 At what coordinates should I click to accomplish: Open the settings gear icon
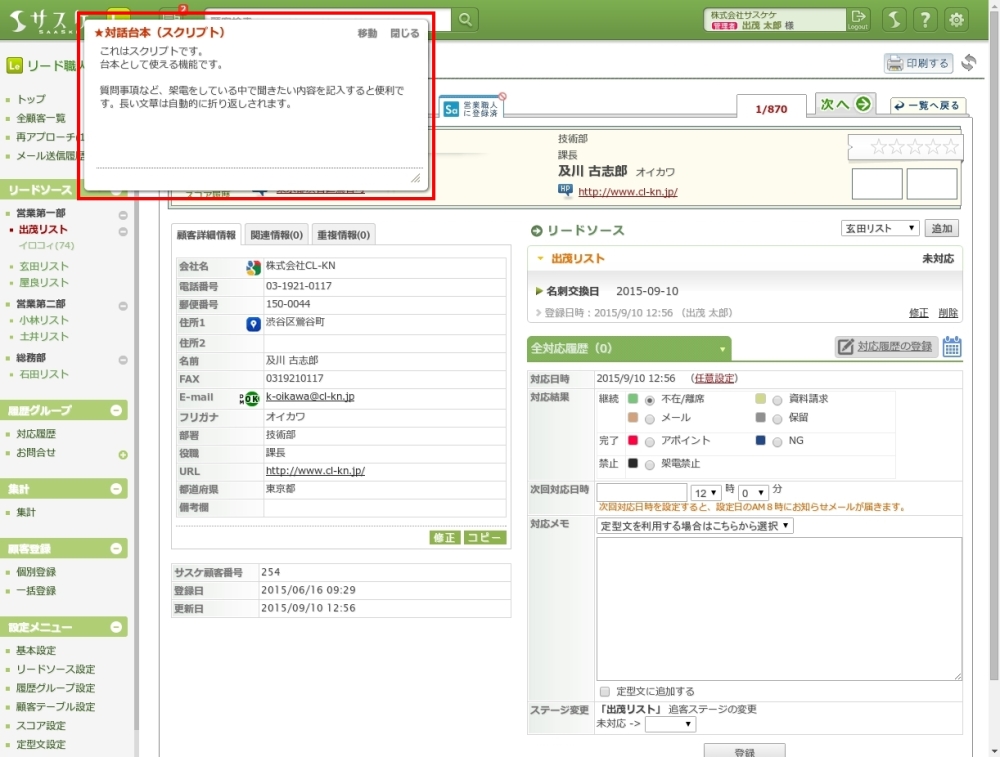pos(957,19)
